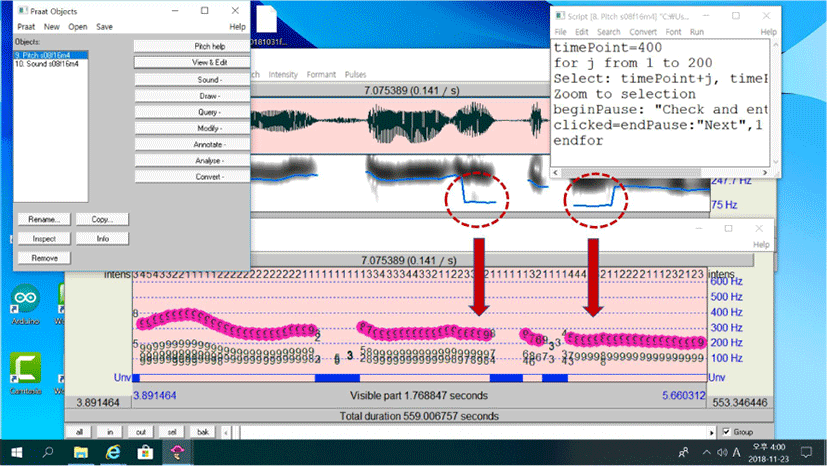
Task: Open Search menu in Script window
Action: [608, 32]
